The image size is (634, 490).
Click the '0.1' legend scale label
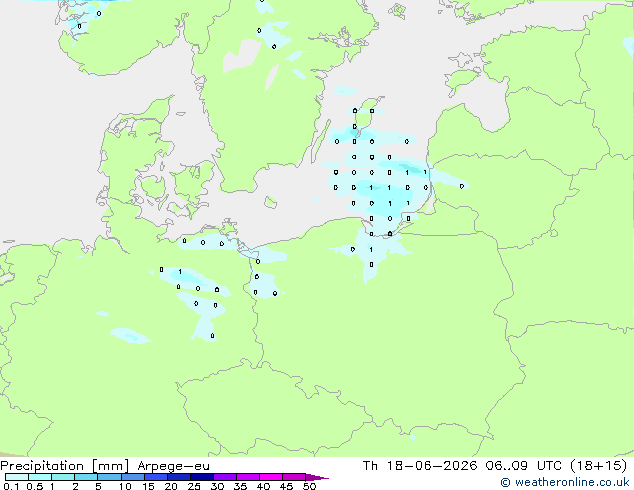11,486
